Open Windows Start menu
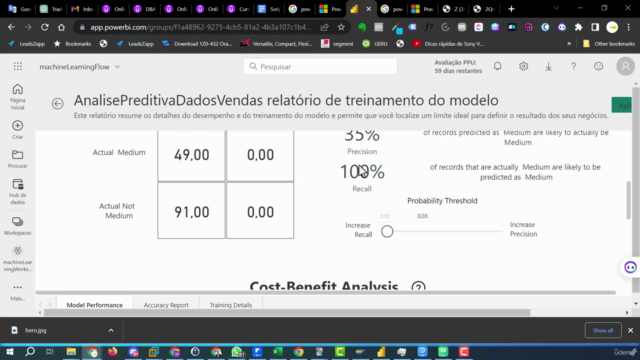The image size is (640, 360). point(9,352)
